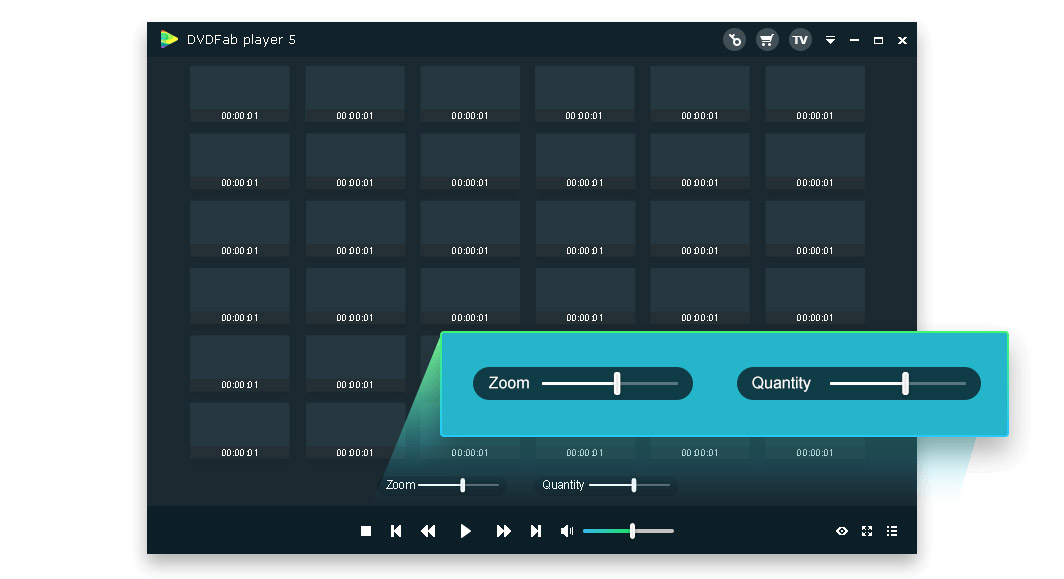Screen dimensions: 1064x579
Task: Open the shopping cart store
Action: pos(767,40)
